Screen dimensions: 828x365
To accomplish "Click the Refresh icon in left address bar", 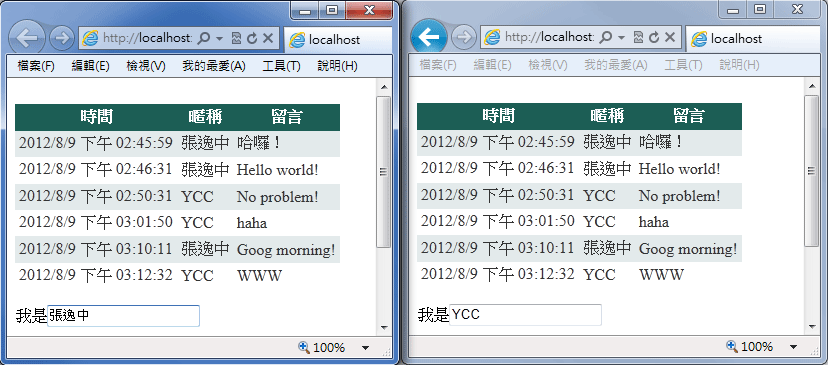I will (252, 38).
